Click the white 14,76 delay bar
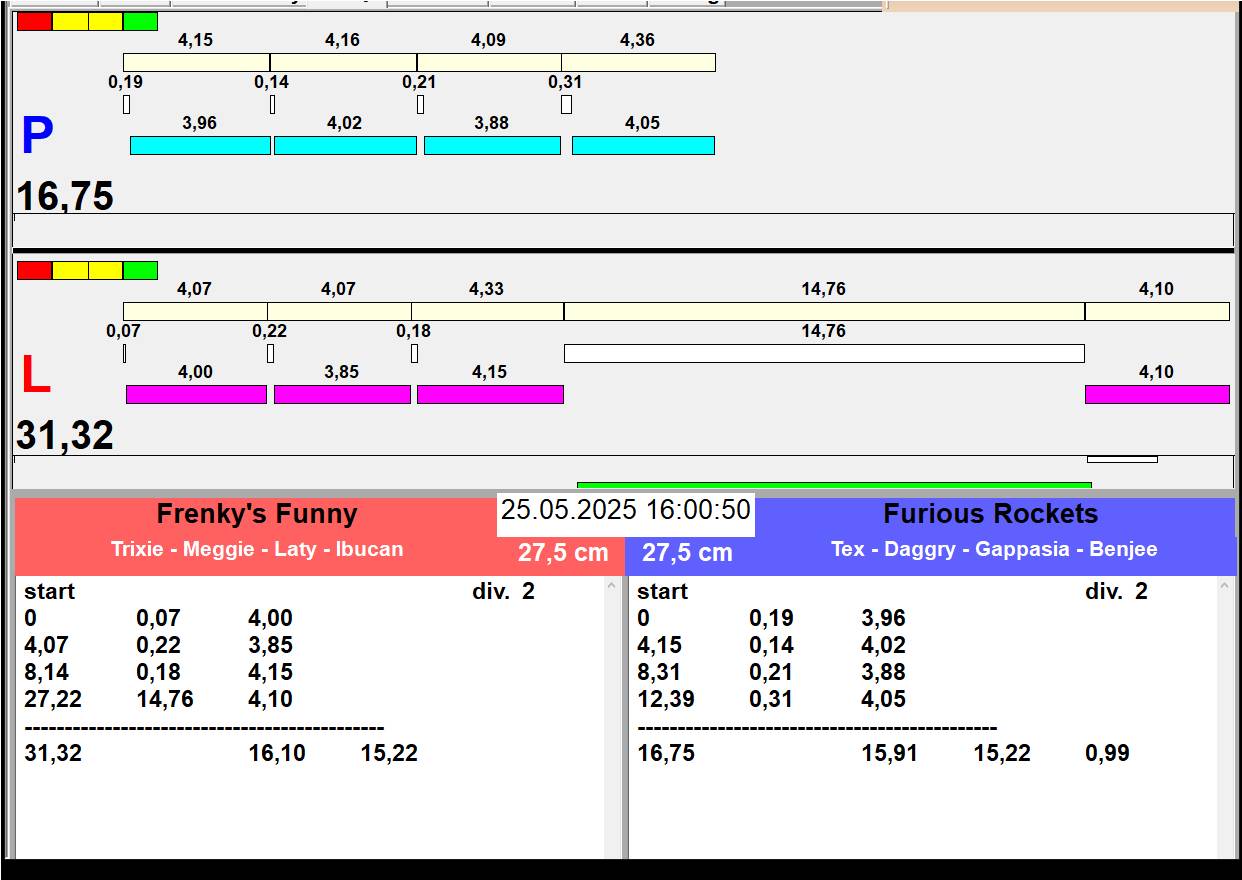This screenshot has width=1242, height=880. 824,353
